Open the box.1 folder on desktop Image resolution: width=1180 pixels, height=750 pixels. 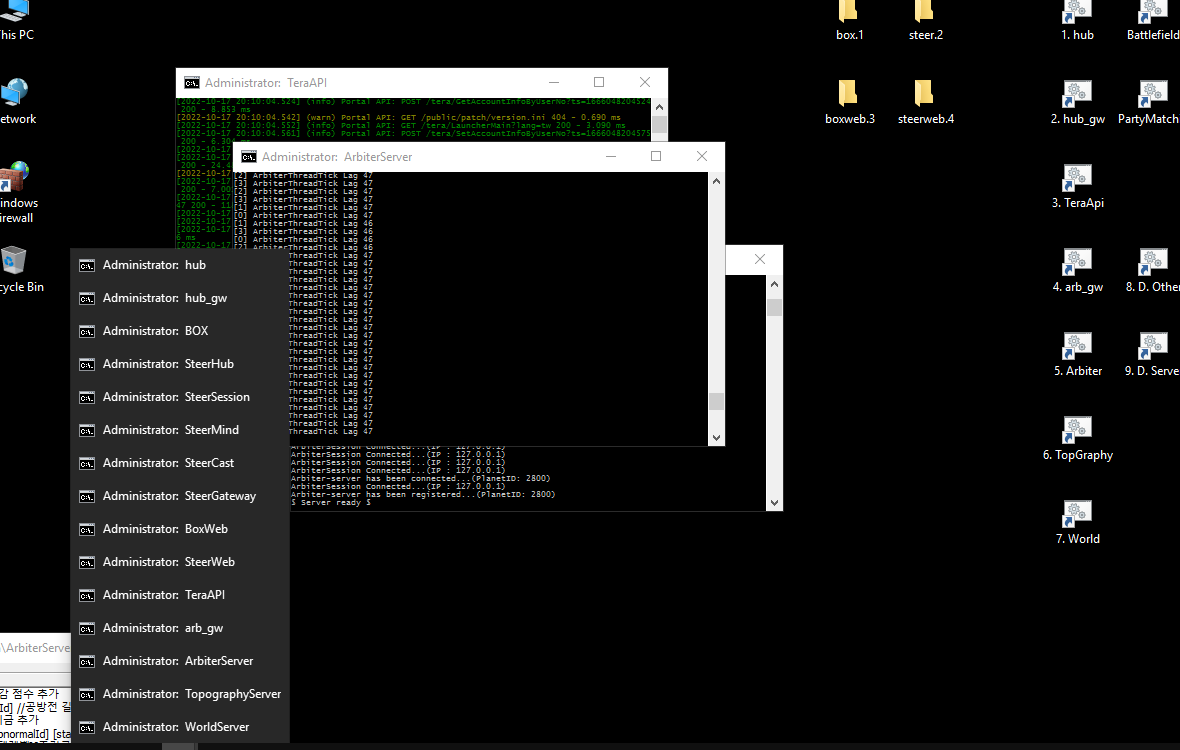pos(850,20)
